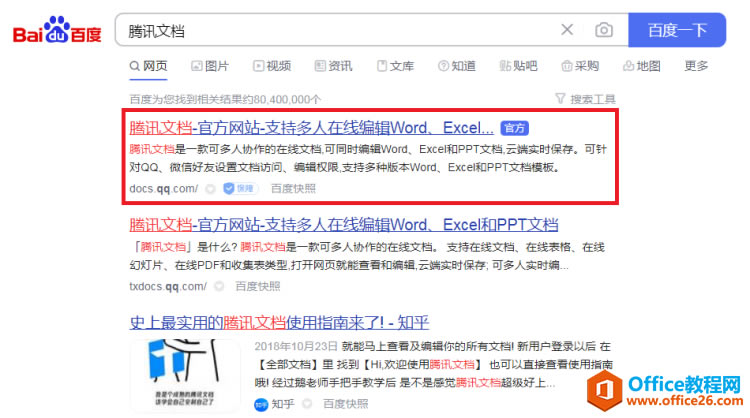Switch to the 知道 tab
750x418 pixels.
457,66
